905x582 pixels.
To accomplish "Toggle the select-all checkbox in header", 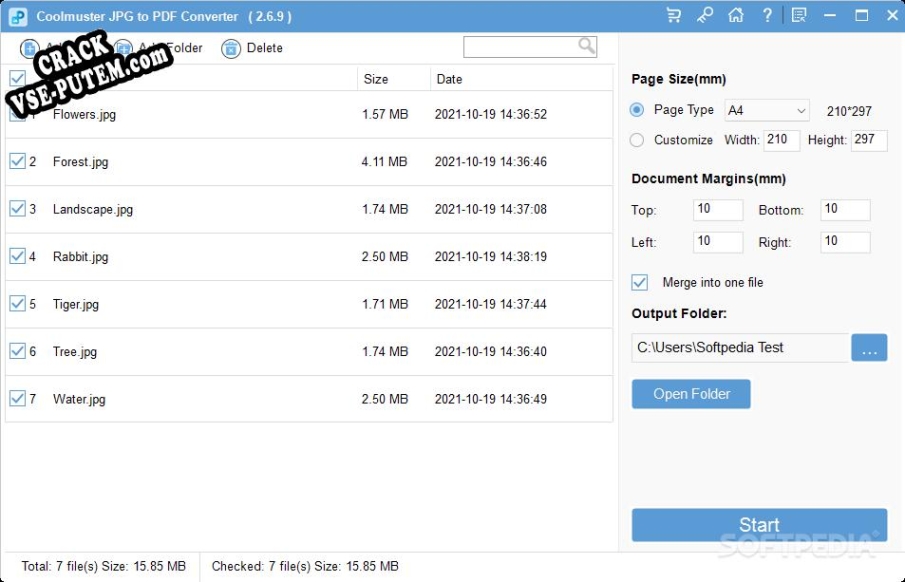I will 17,79.
